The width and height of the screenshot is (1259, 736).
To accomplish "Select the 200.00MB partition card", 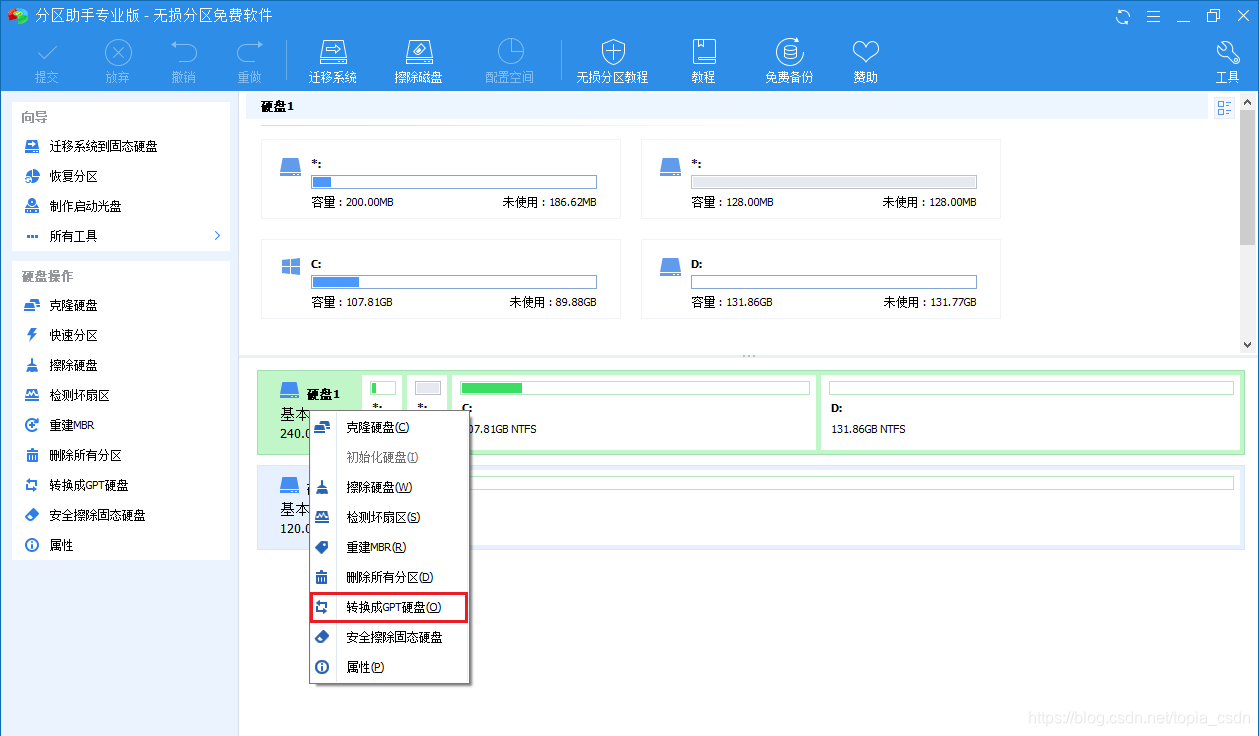I will click(x=441, y=179).
